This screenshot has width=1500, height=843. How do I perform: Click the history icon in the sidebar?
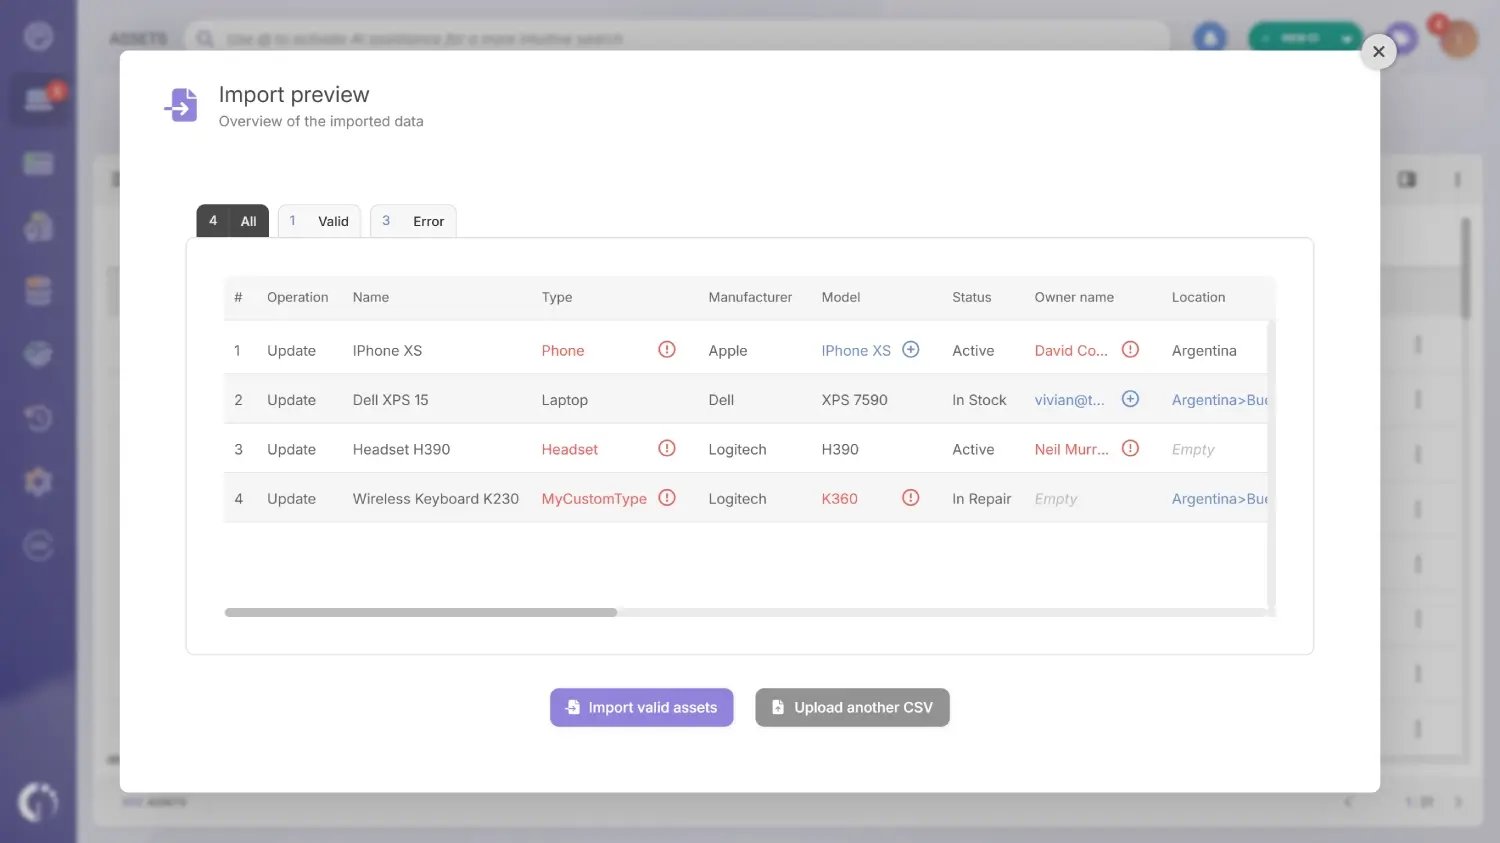click(x=38, y=417)
